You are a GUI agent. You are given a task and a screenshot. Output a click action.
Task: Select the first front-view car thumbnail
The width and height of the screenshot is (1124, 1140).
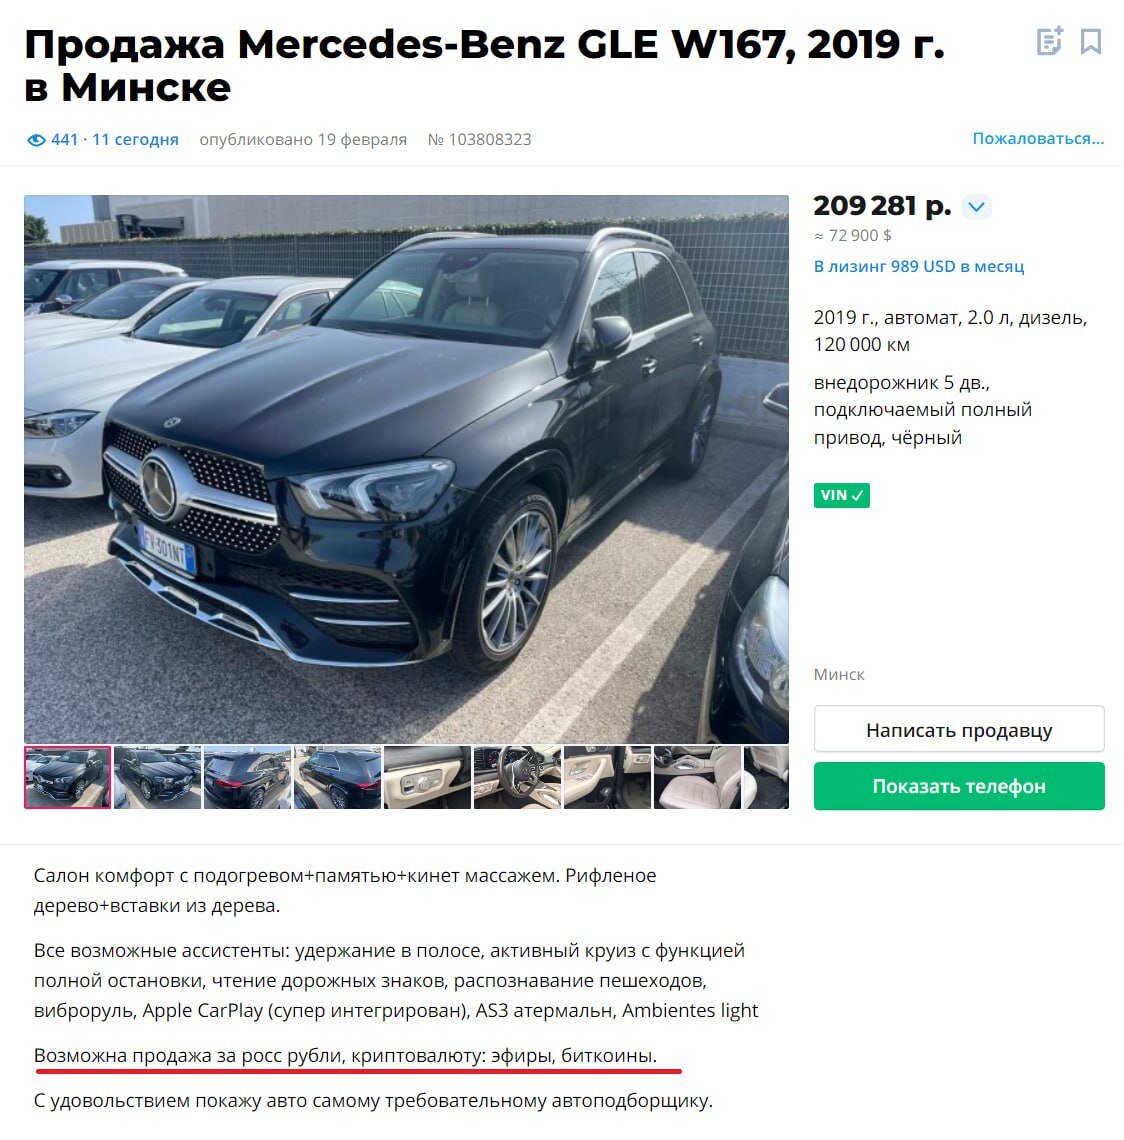68,777
